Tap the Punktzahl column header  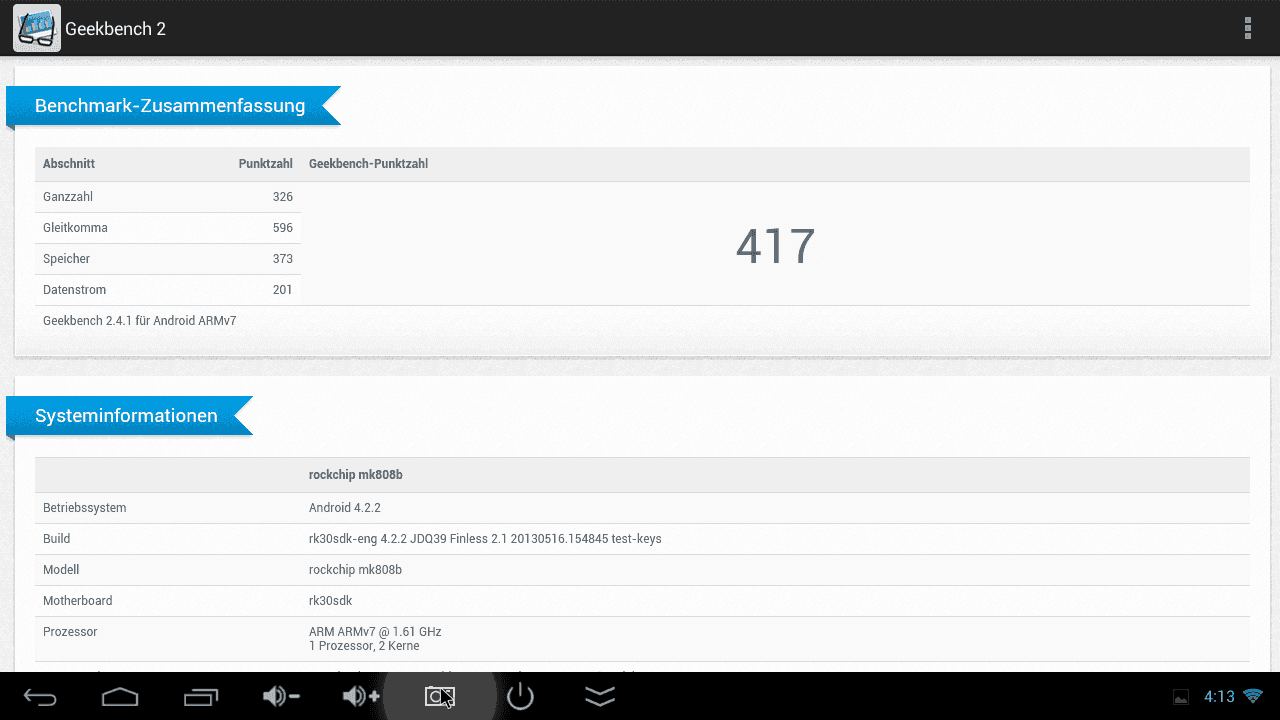coord(266,164)
